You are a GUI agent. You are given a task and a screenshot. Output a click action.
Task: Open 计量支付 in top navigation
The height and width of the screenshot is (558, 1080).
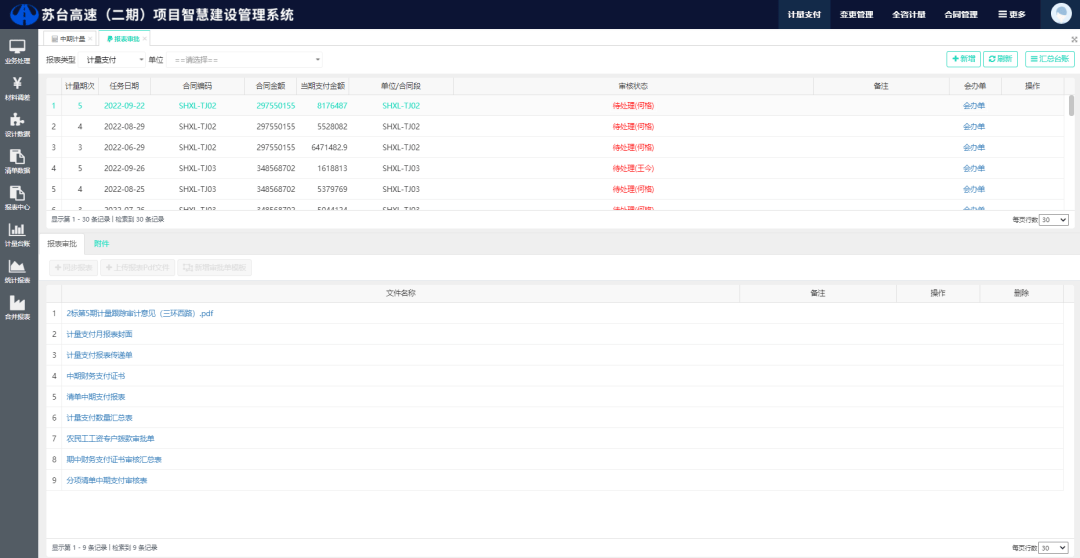(804, 14)
